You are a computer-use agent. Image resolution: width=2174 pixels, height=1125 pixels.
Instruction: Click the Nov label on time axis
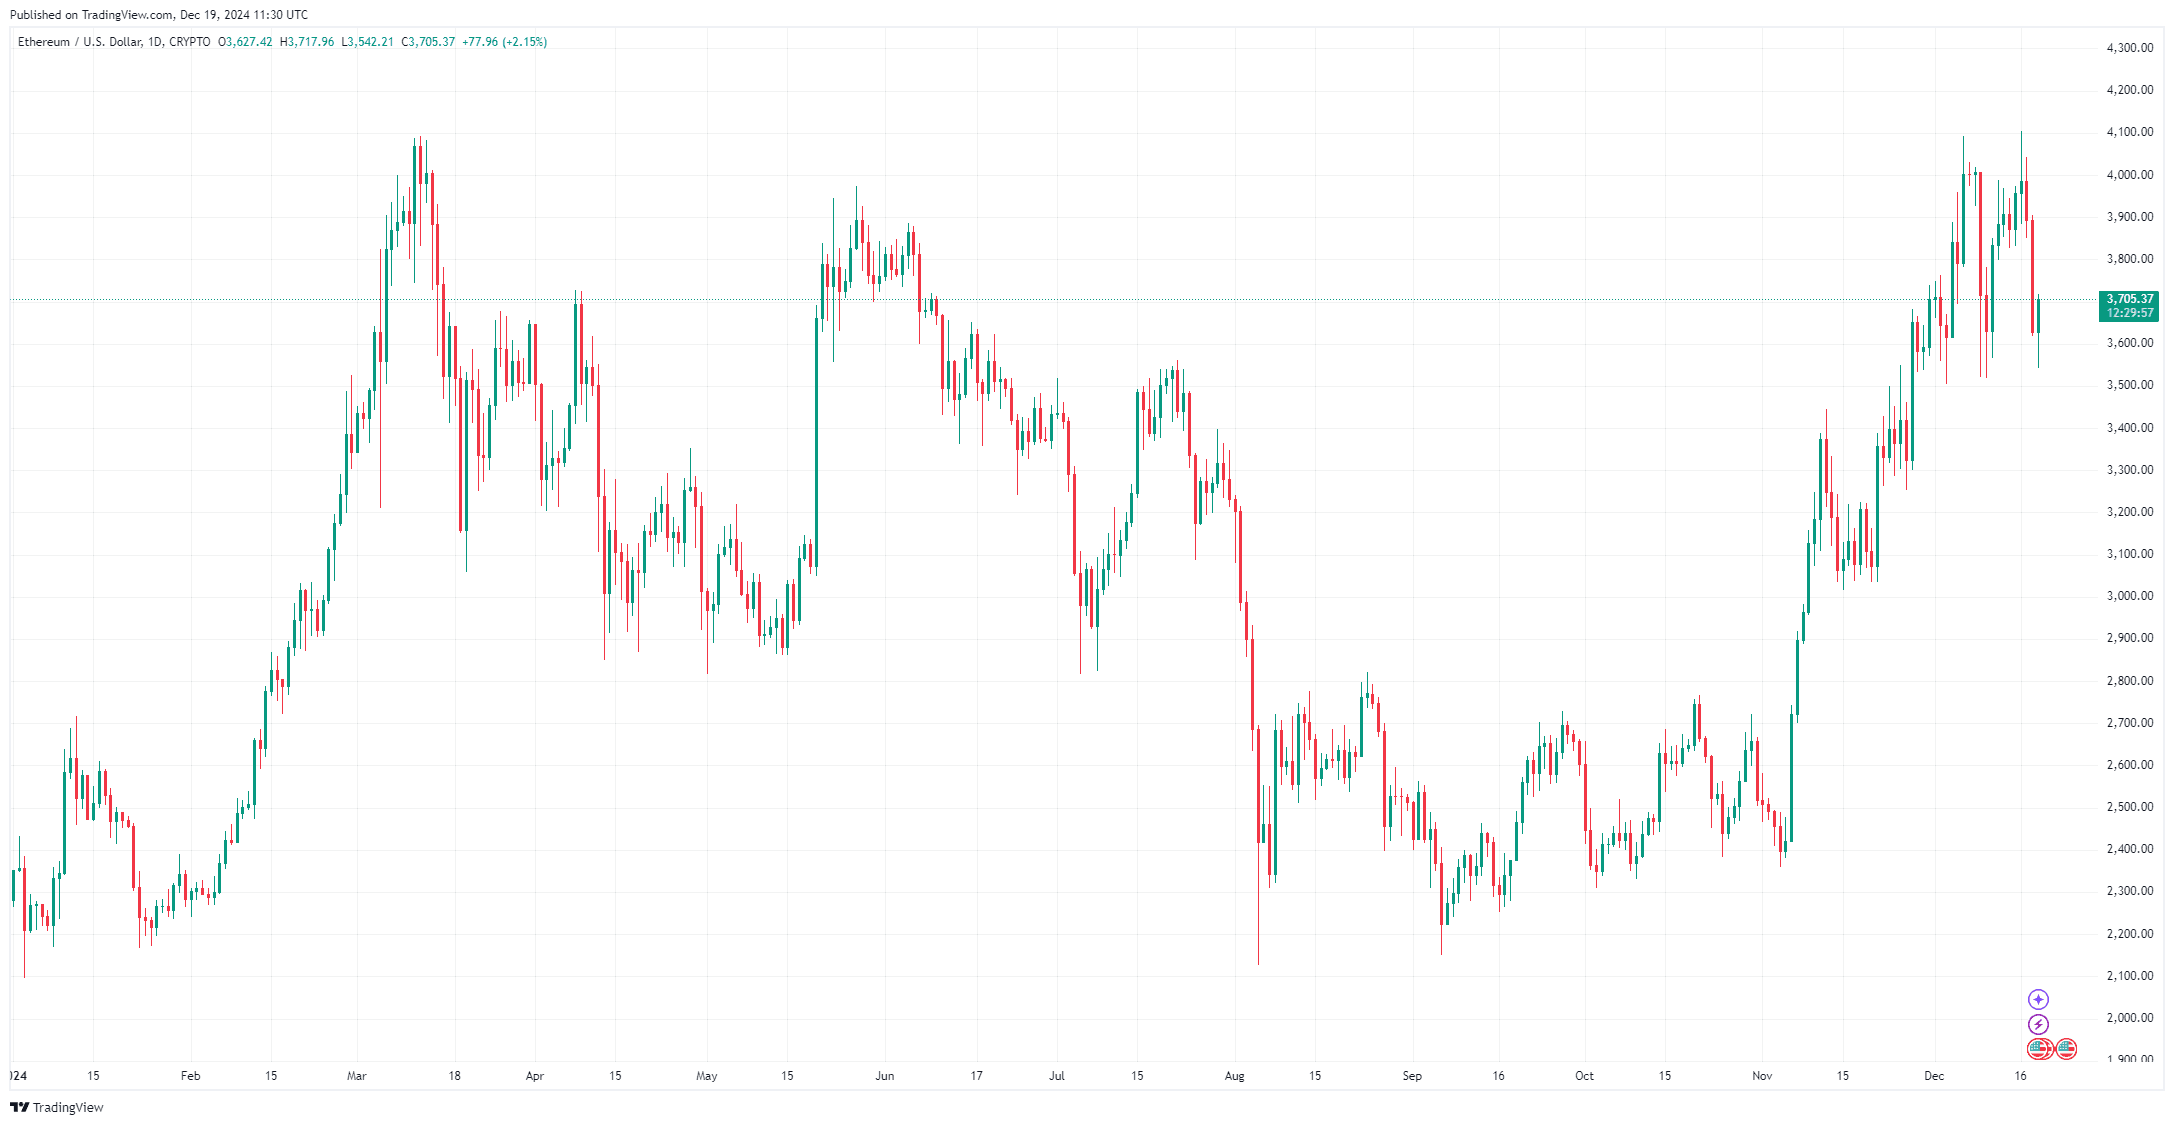pos(1762,1076)
